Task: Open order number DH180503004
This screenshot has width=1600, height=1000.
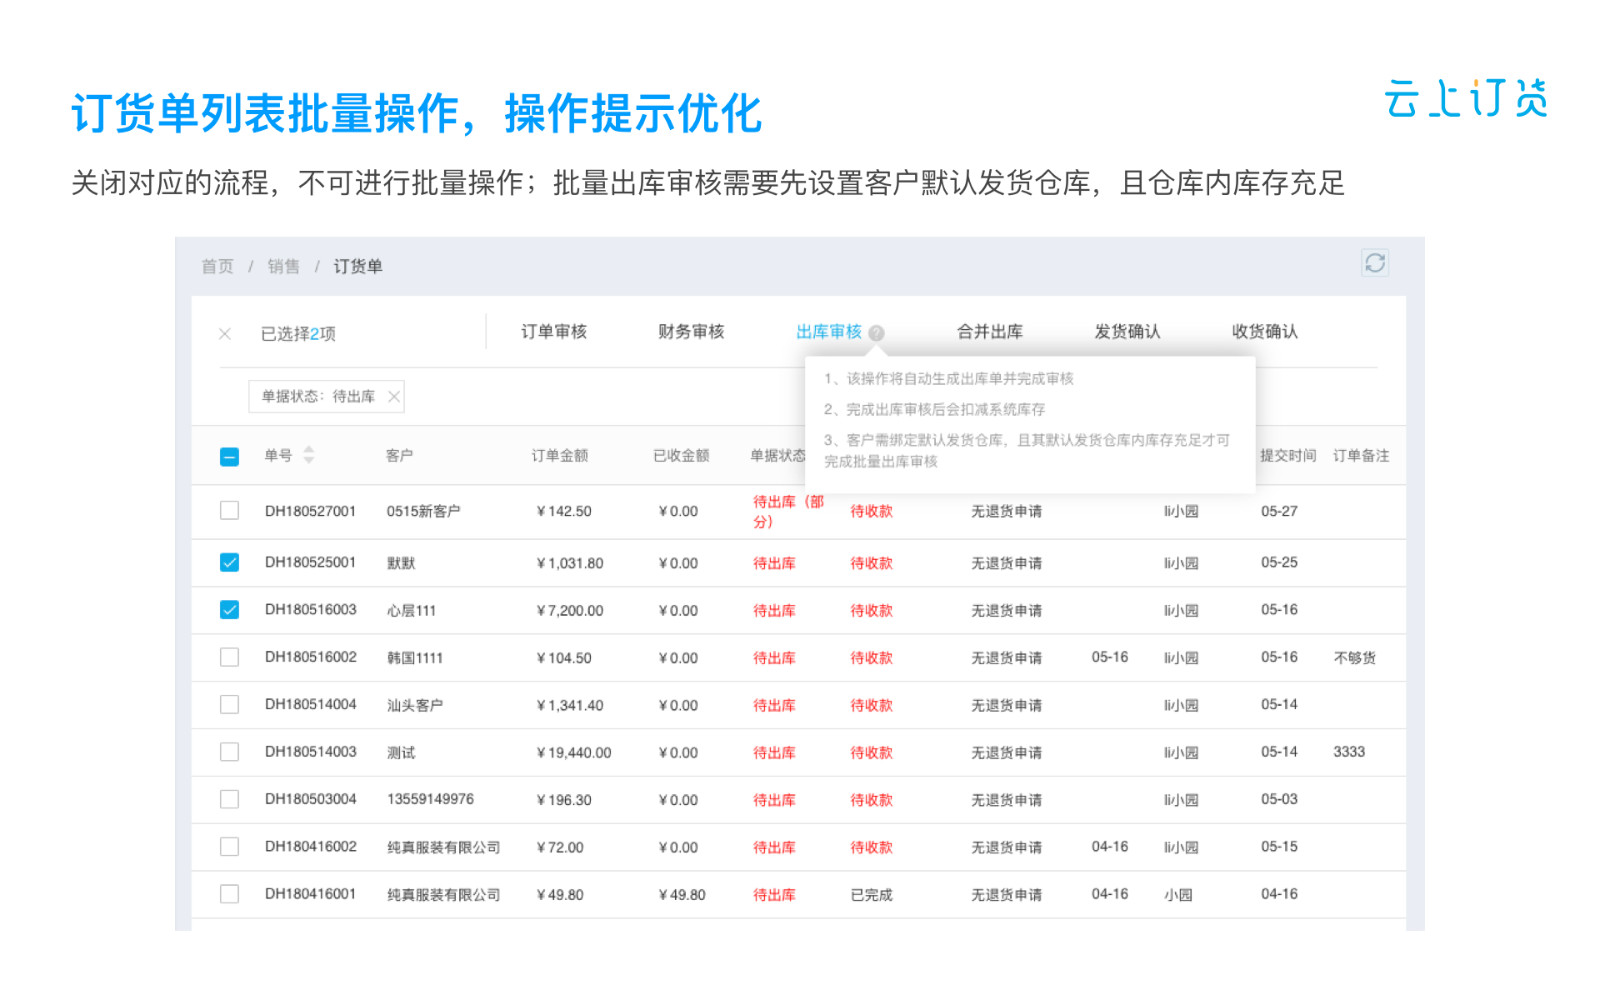Action: 310,799
